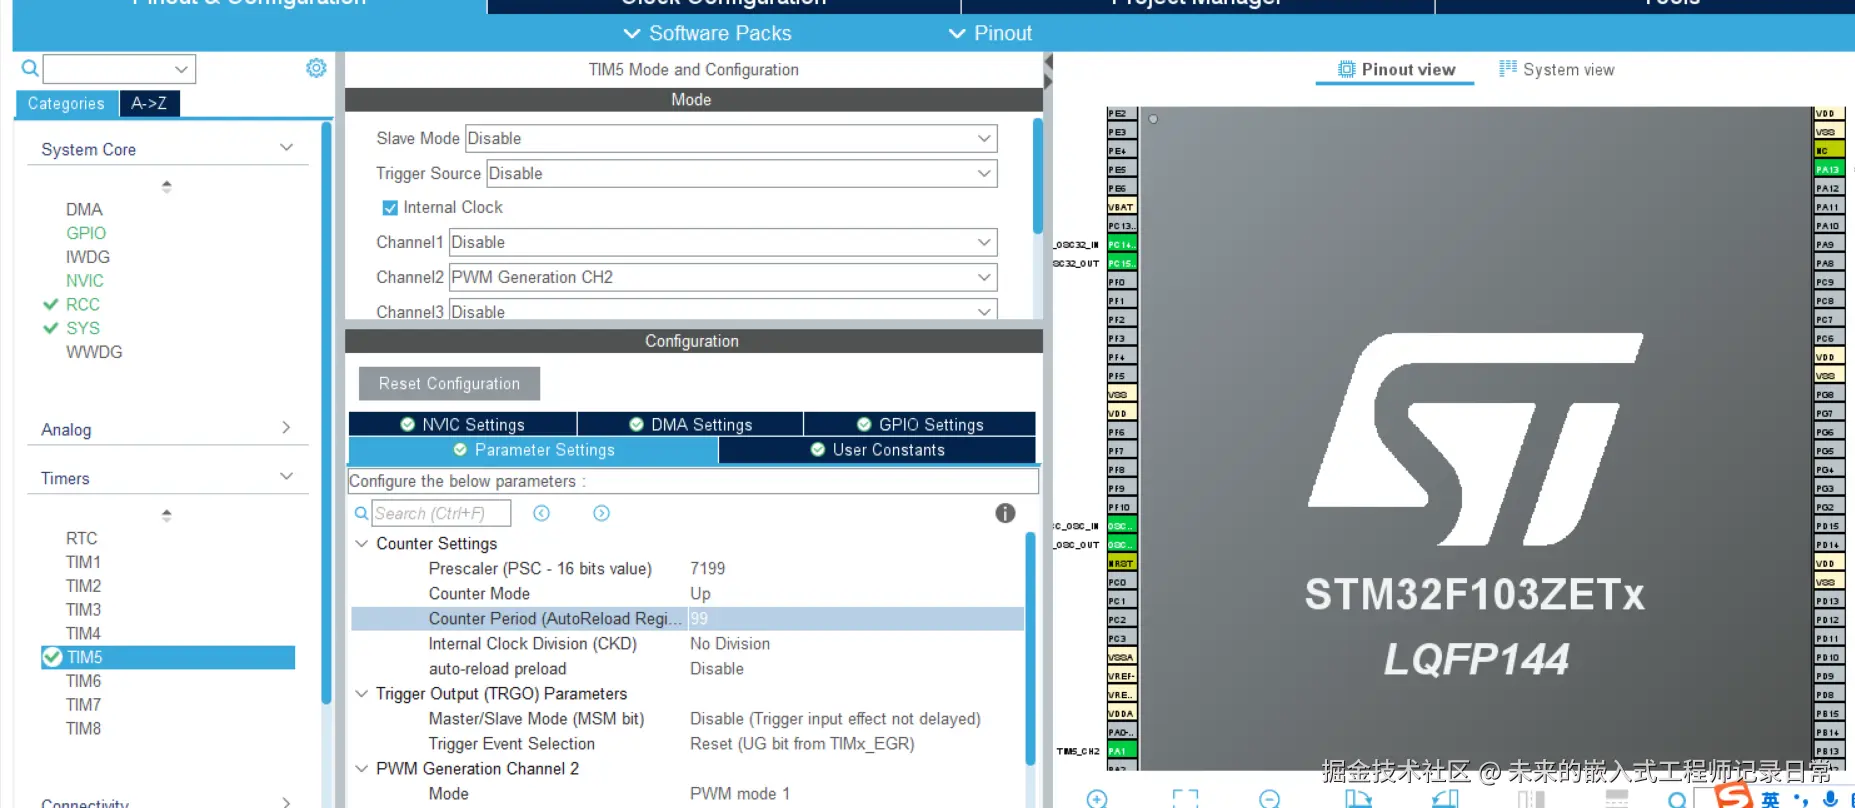Select Parameter Settings tab
Image resolution: width=1855 pixels, height=808 pixels.
533,450
